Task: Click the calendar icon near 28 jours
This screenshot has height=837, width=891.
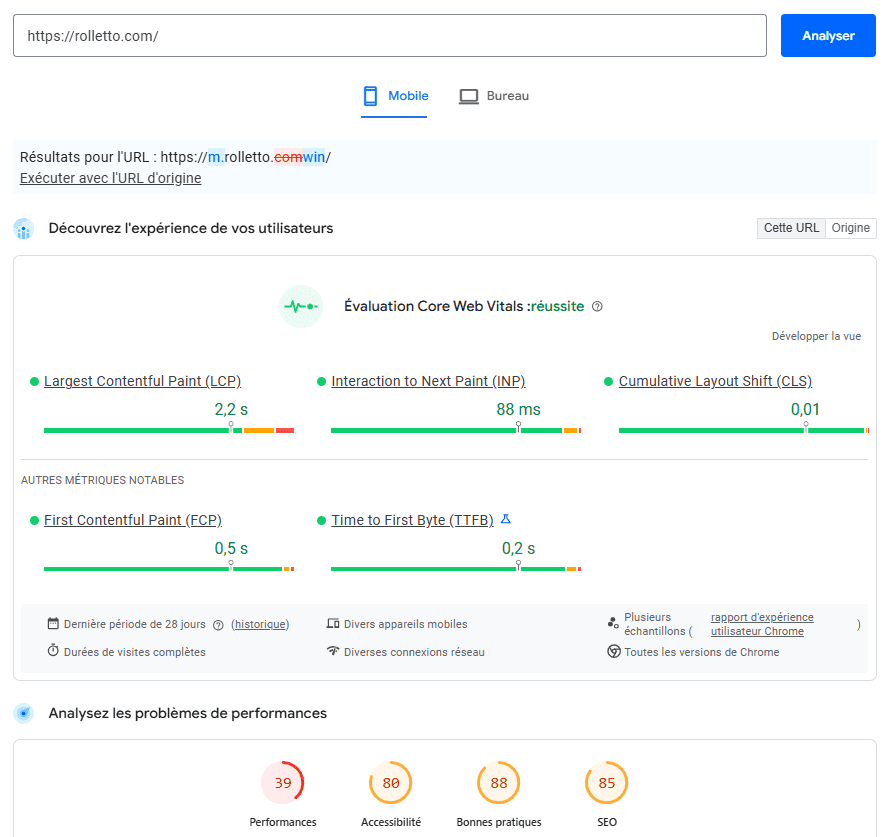Action: [53, 623]
